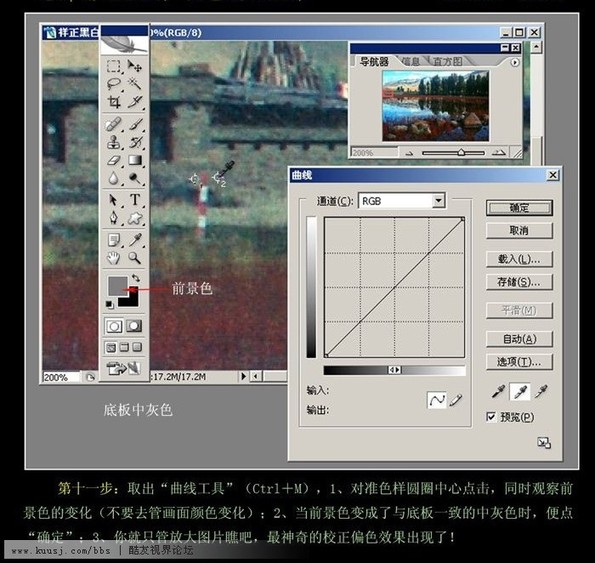Select the Custom Shape tool
Image resolution: width=595 pixels, height=563 pixels.
coord(134,218)
